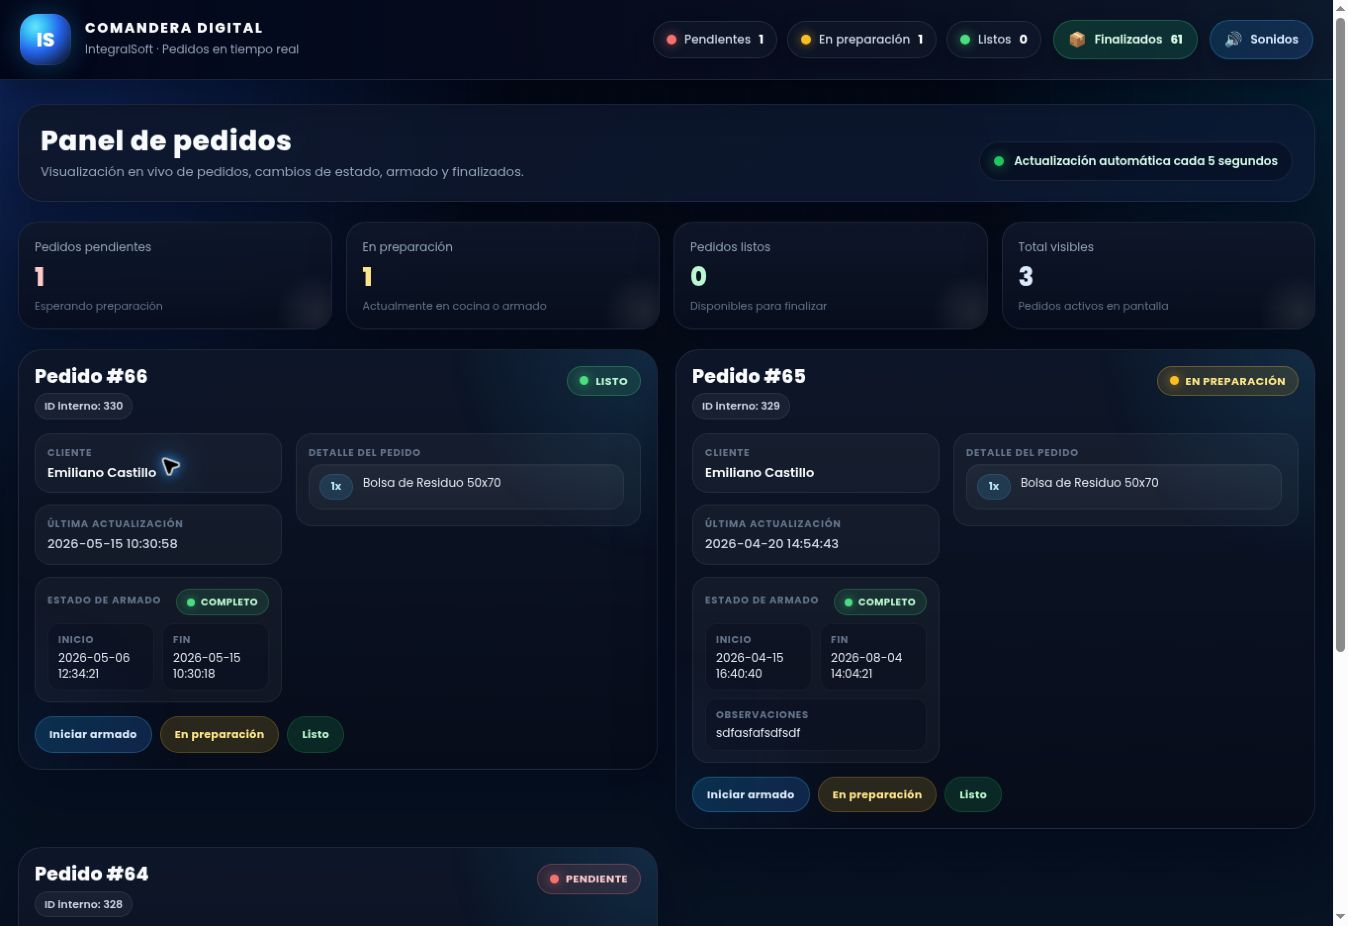Viewport: 1348px width, 926px height.
Task: Click the LISTO status badge on Pedido #66
Action: click(x=604, y=381)
